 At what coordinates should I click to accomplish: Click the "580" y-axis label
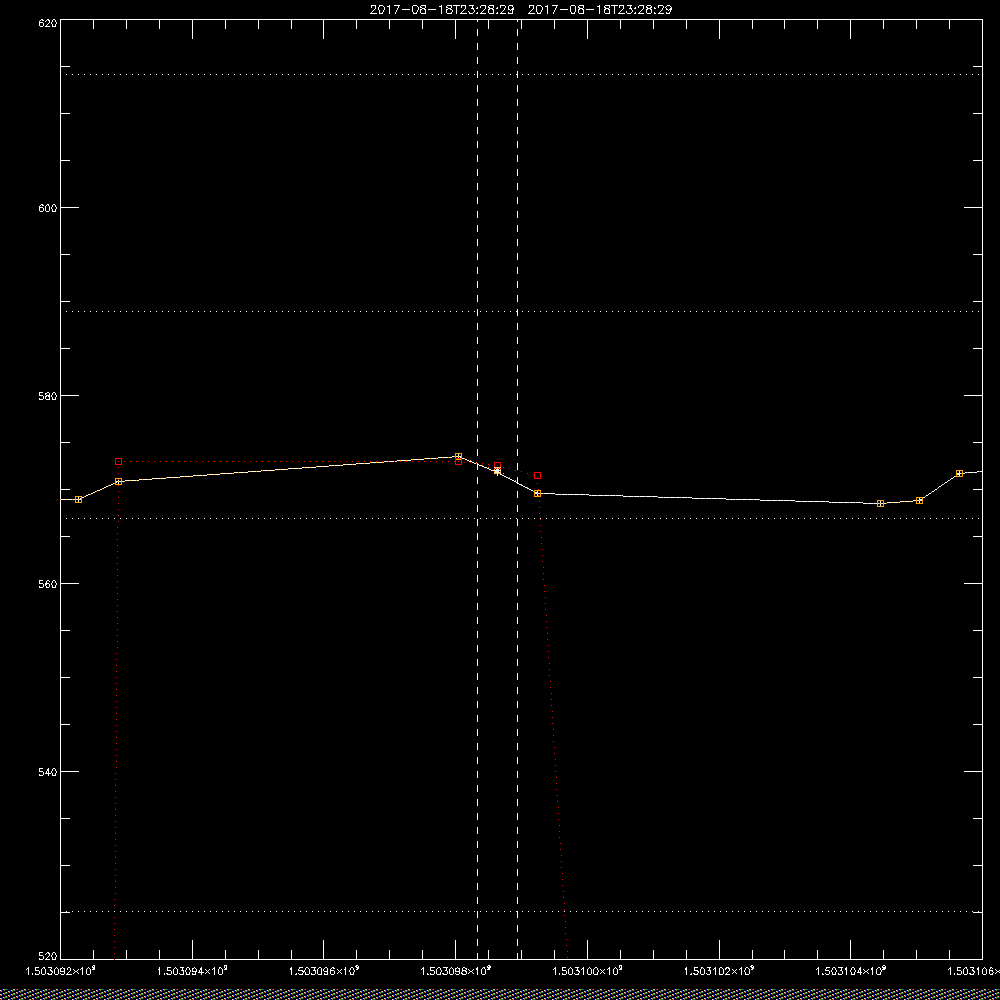(48, 395)
